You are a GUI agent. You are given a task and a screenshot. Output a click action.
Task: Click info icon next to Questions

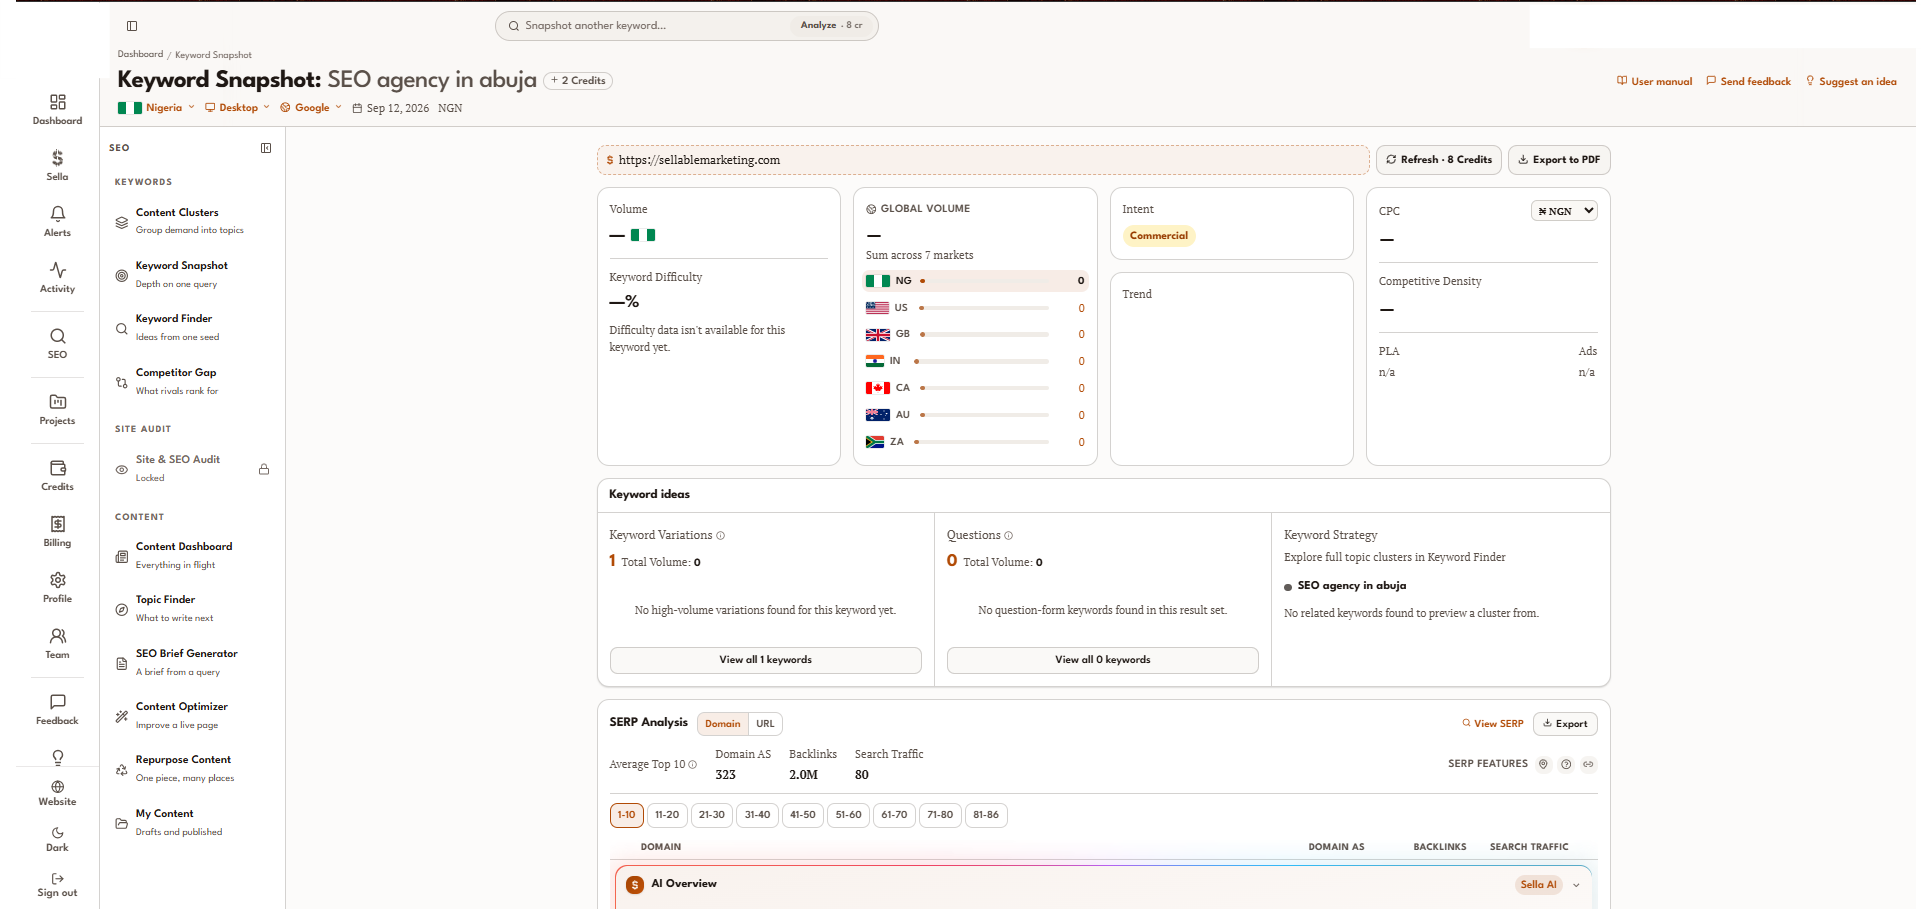point(1008,536)
